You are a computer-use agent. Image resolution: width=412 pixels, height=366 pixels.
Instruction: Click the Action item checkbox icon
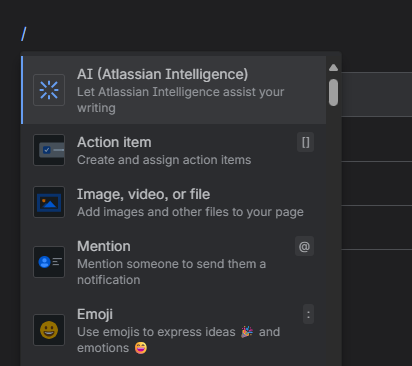tap(49, 150)
